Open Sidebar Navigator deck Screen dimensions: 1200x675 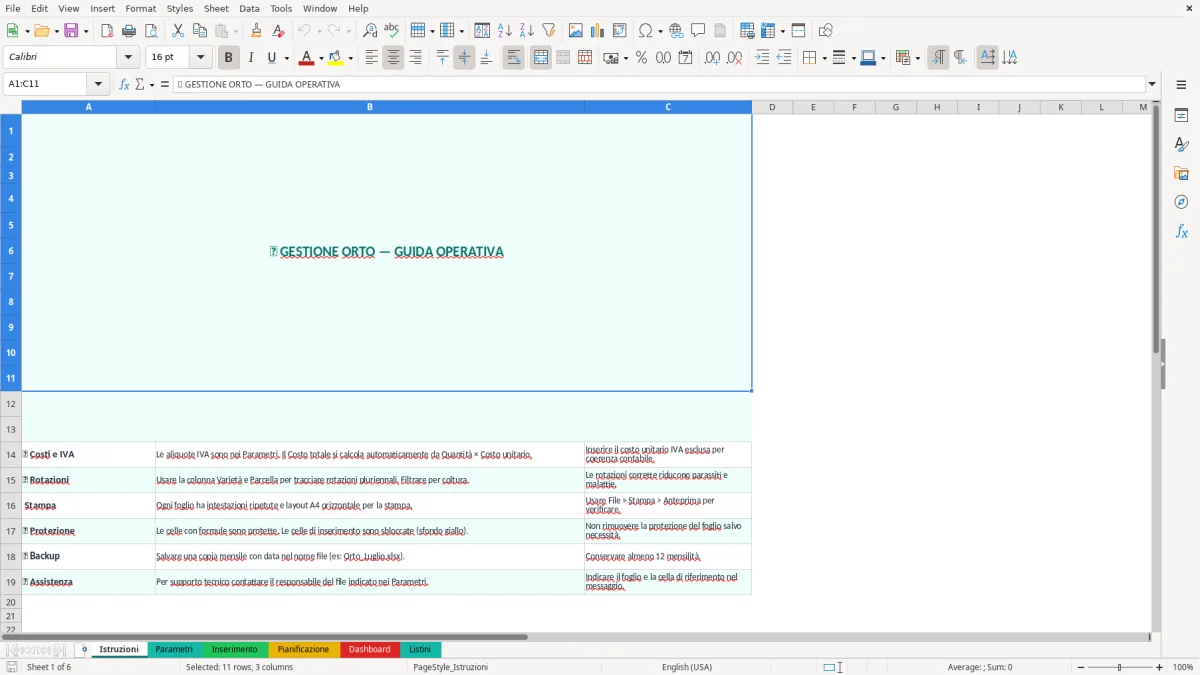click(x=1181, y=203)
